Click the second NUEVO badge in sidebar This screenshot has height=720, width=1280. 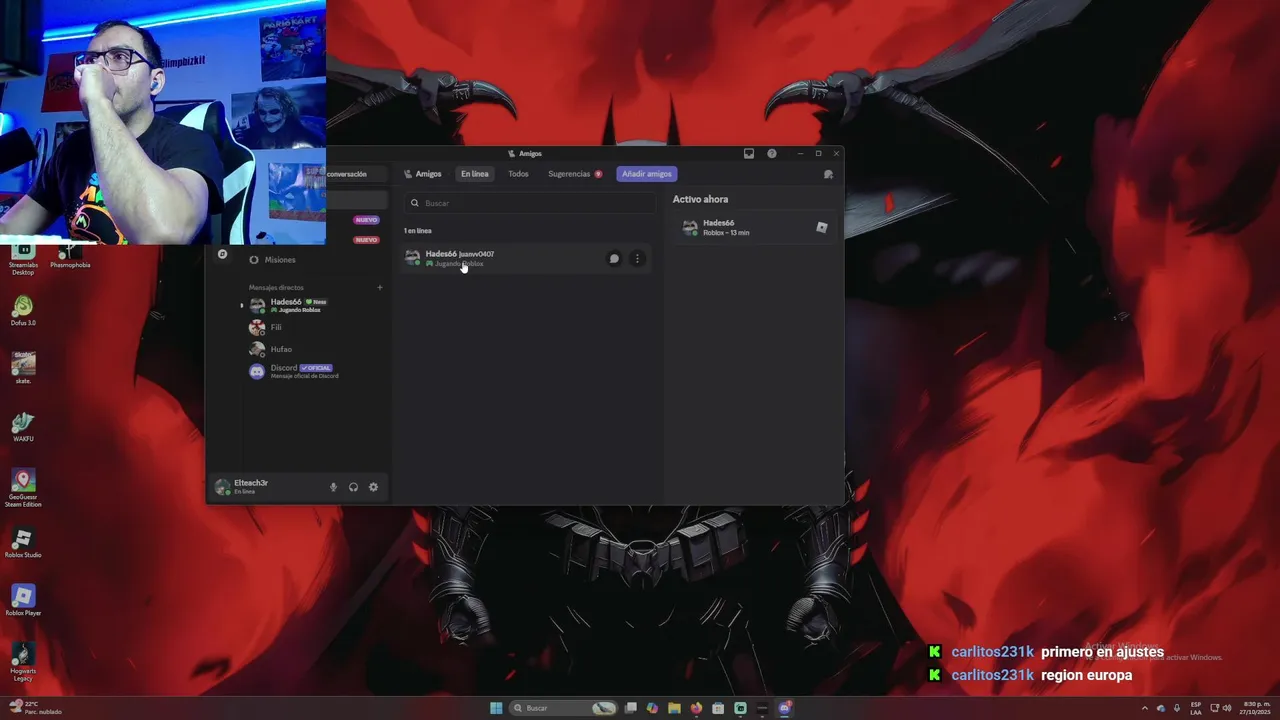click(366, 240)
